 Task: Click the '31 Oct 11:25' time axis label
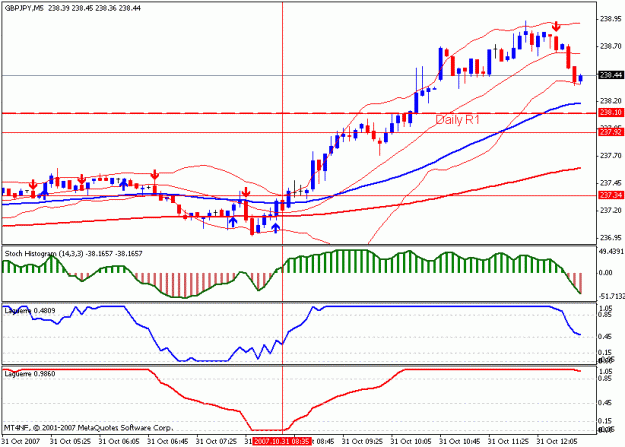(508, 441)
